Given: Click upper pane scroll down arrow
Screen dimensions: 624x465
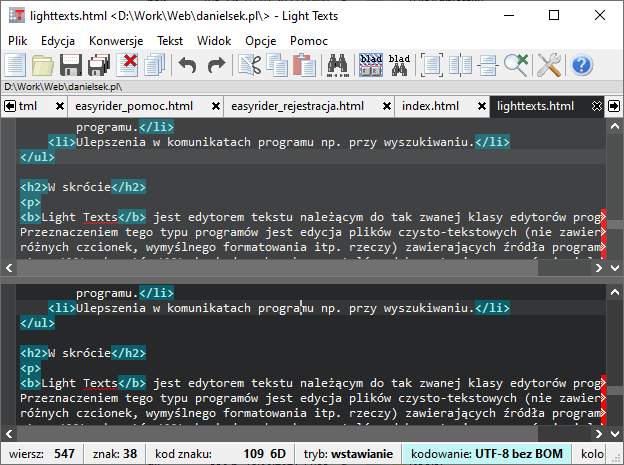Looking at the screenshot, I should (x=615, y=268).
